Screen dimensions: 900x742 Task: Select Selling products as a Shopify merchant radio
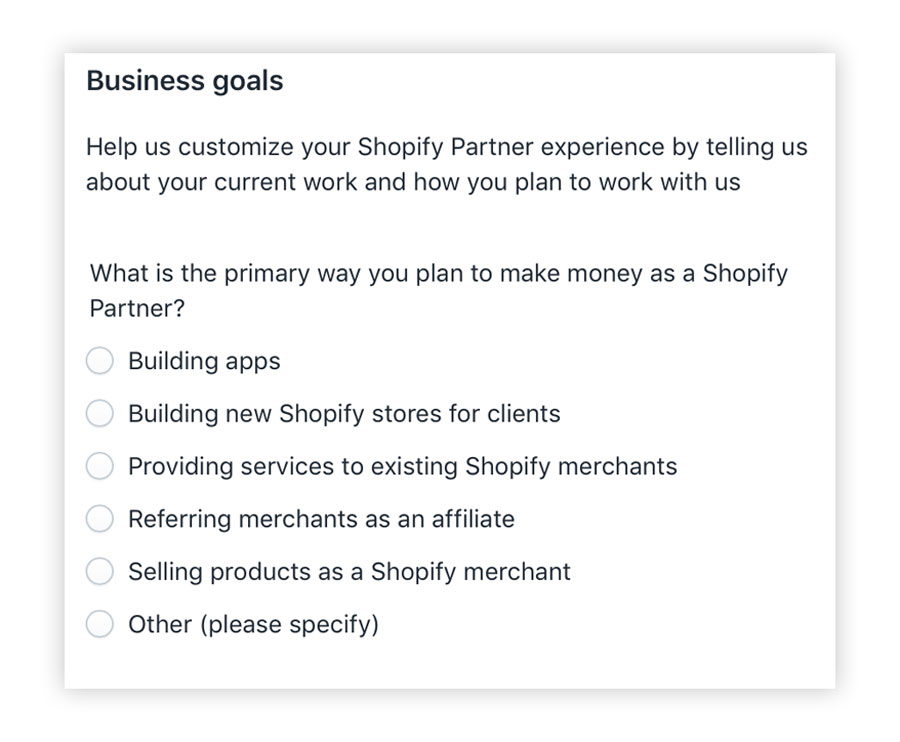[99, 572]
